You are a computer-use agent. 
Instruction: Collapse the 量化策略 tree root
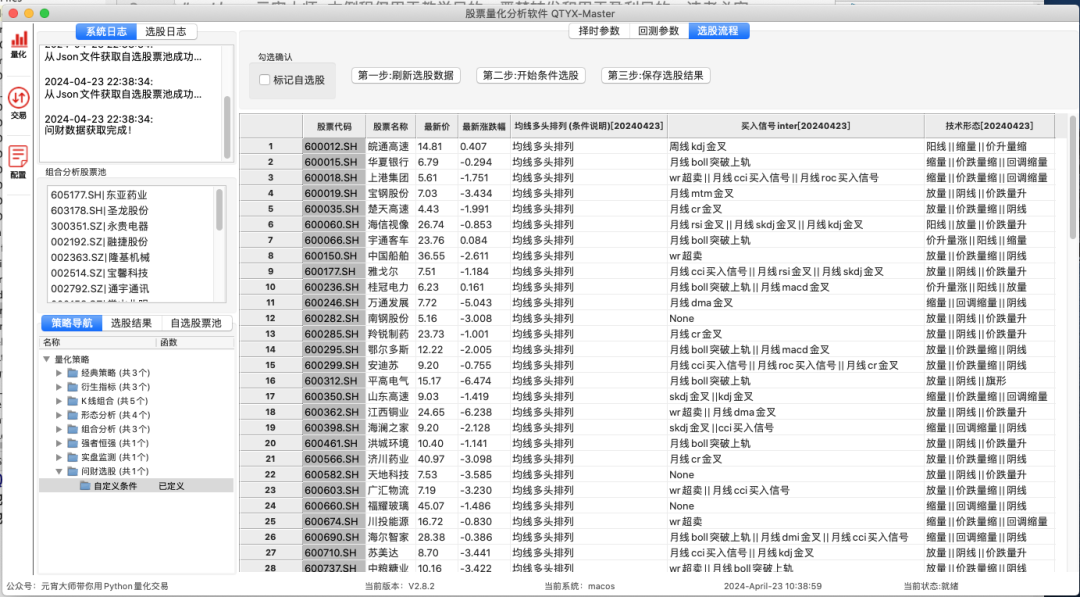pyautogui.click(x=47, y=359)
